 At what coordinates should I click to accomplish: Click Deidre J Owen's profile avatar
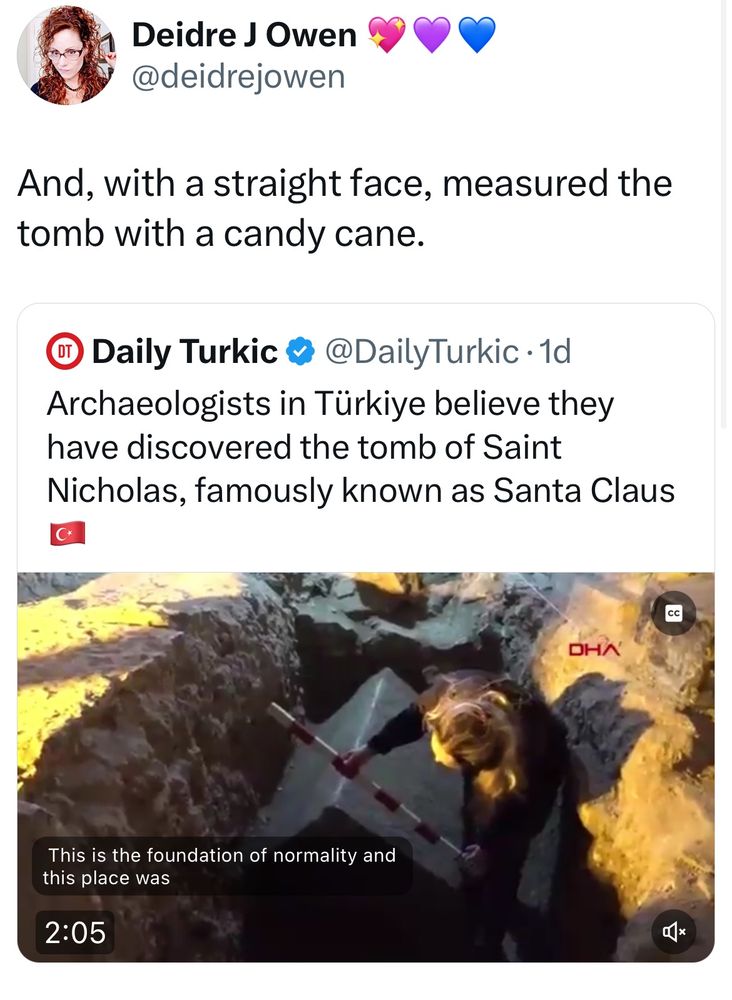[x=65, y=55]
